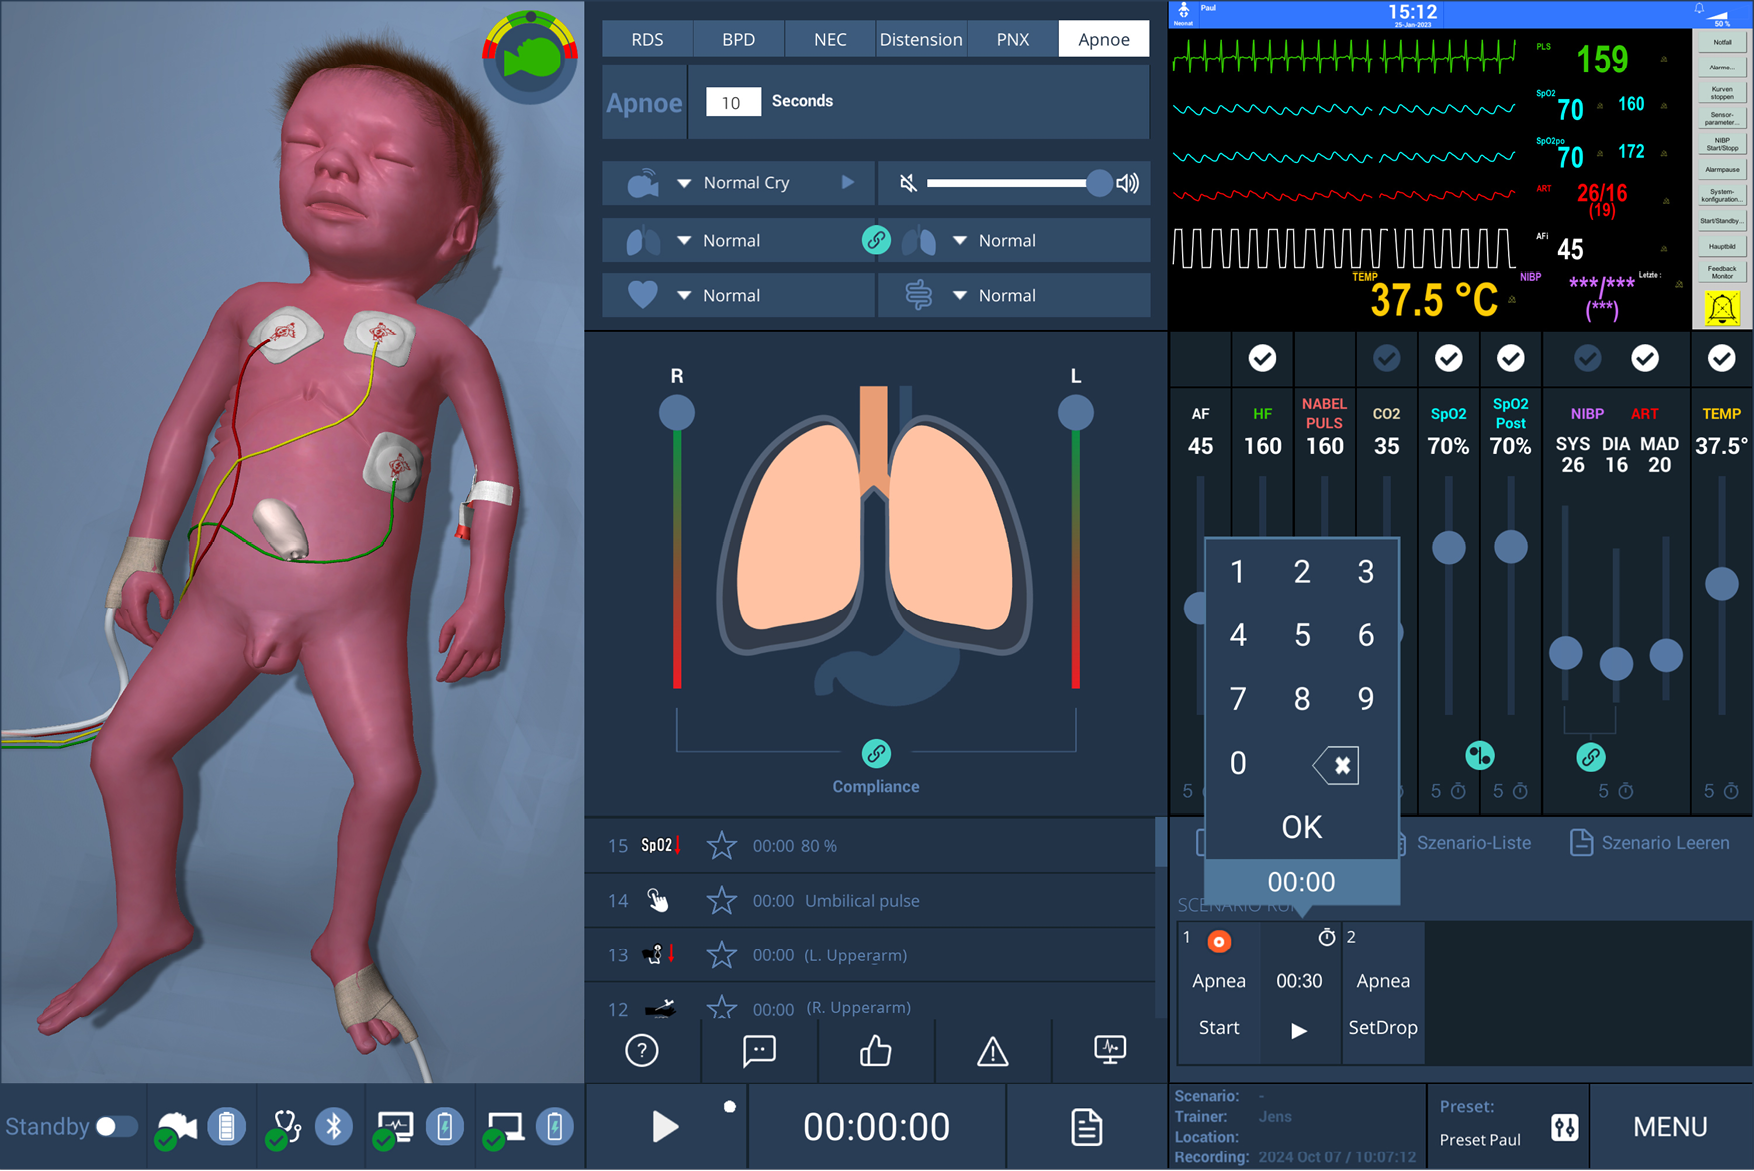
Task: Open the bowel sound Normal dropdown
Action: [x=960, y=296]
